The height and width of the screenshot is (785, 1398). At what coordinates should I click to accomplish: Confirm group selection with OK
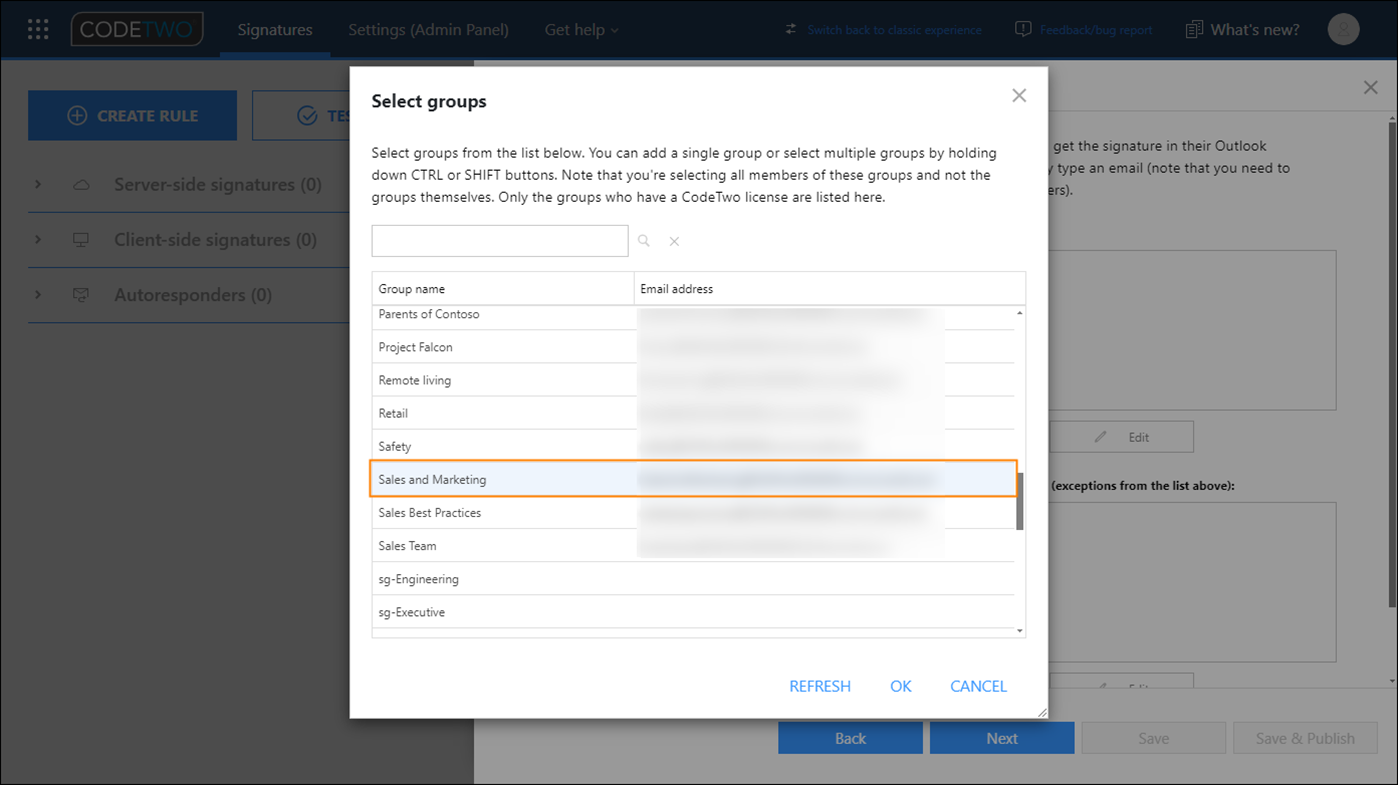point(900,686)
